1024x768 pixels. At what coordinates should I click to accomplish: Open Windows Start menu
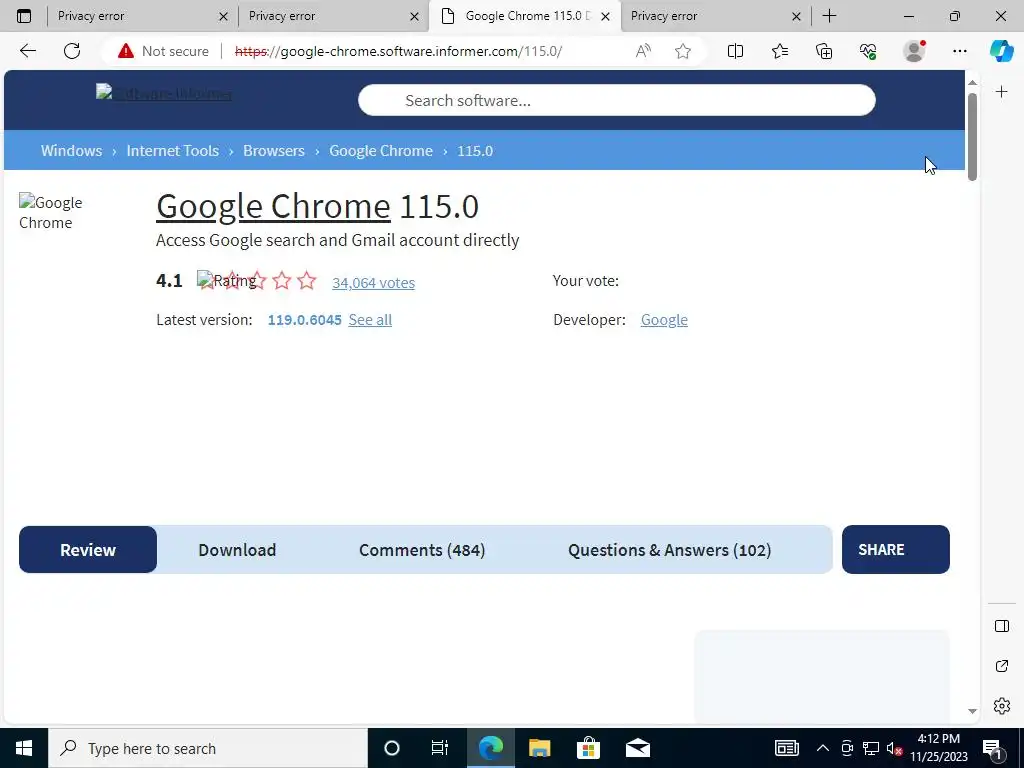(24, 748)
